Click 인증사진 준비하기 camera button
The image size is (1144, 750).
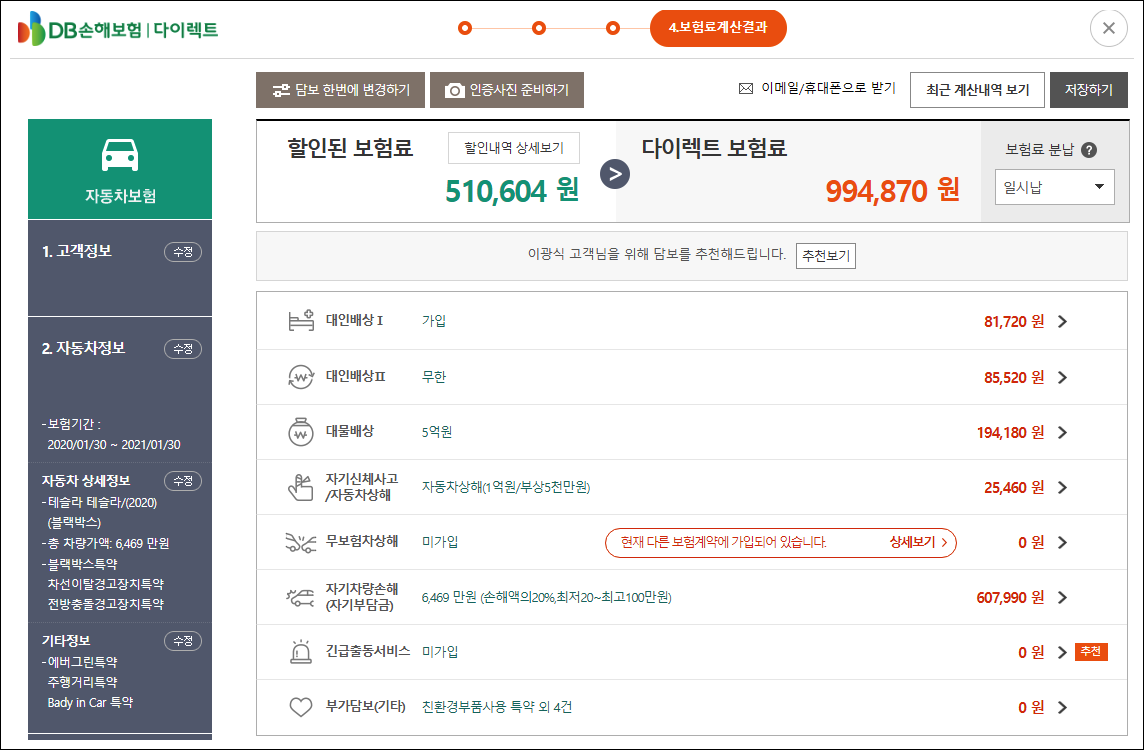[507, 90]
